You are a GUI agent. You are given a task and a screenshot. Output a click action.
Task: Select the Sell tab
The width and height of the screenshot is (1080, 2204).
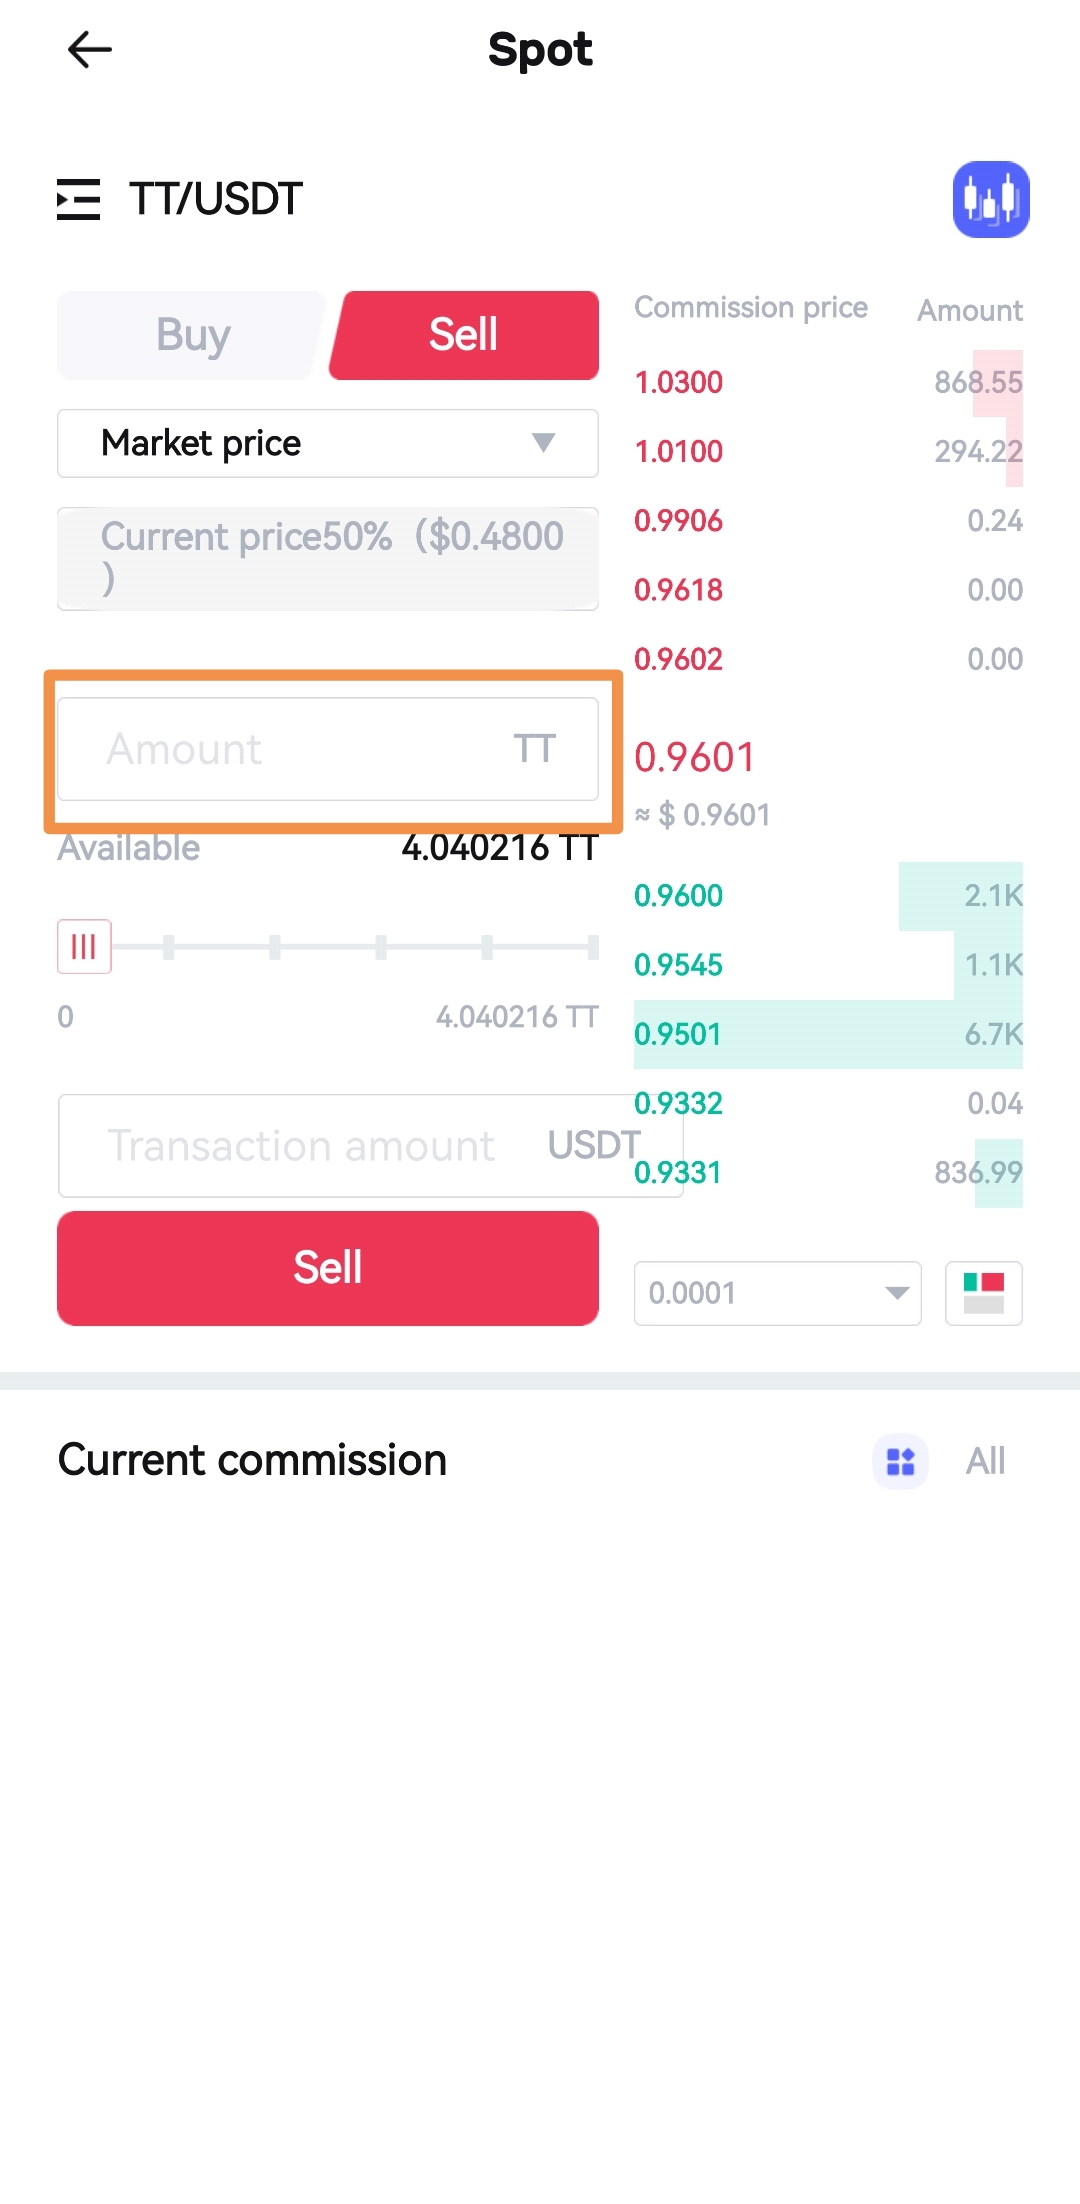pos(464,335)
